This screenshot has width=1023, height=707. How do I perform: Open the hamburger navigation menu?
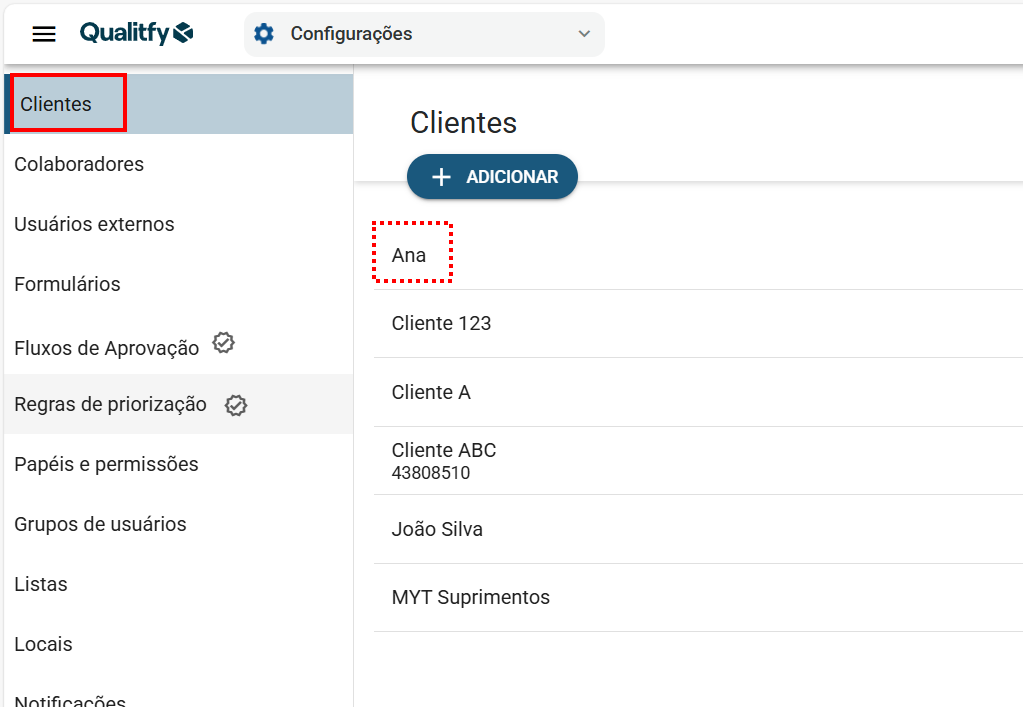point(44,34)
